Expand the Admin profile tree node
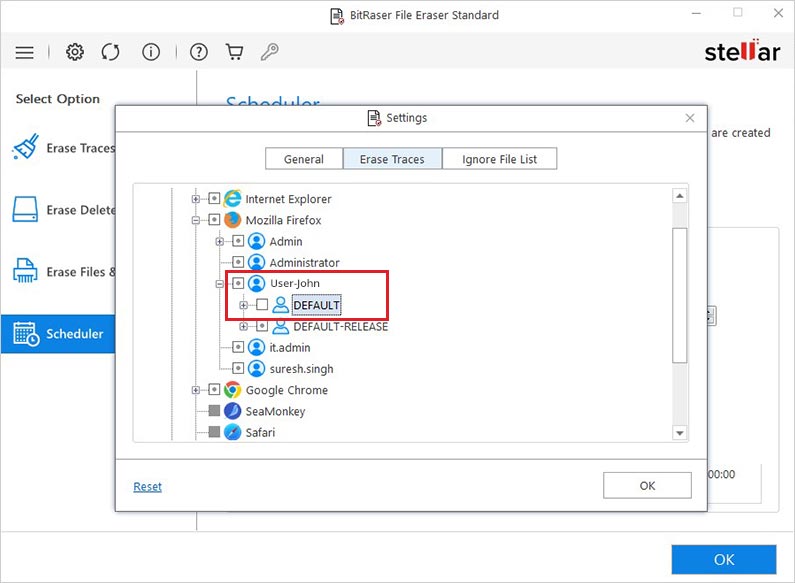This screenshot has height=583, width=795. [x=220, y=241]
